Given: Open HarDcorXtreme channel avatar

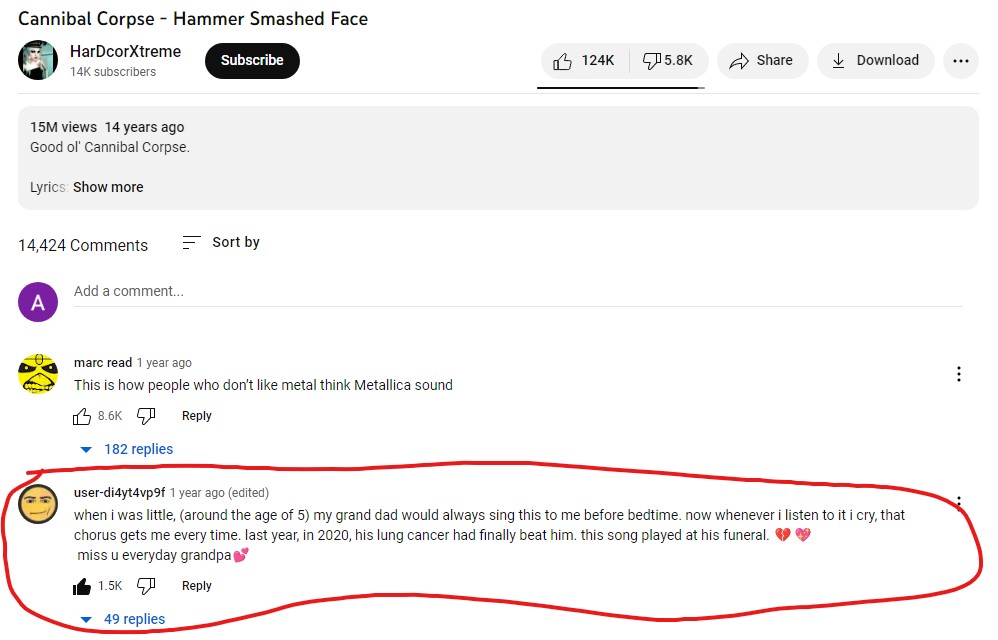Looking at the screenshot, I should click(38, 60).
